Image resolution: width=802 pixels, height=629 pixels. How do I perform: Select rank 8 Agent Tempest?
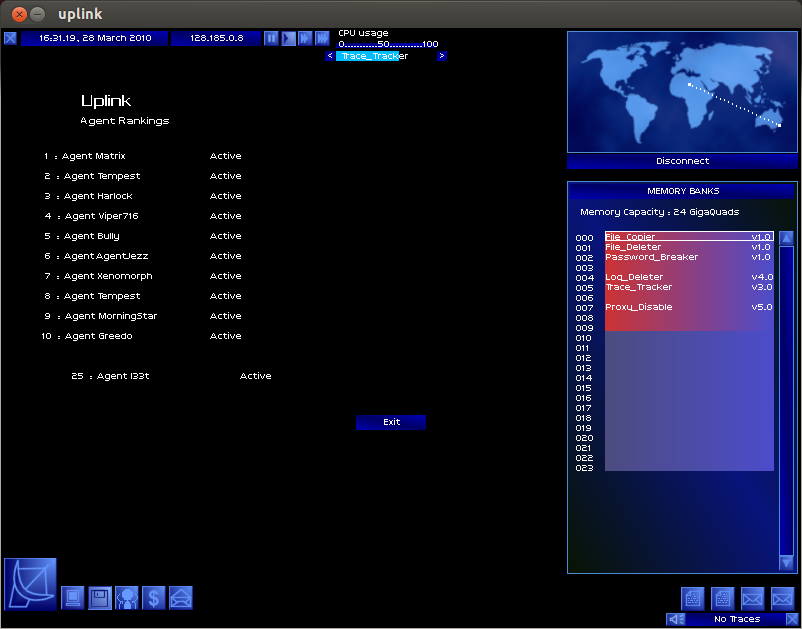tap(92, 296)
